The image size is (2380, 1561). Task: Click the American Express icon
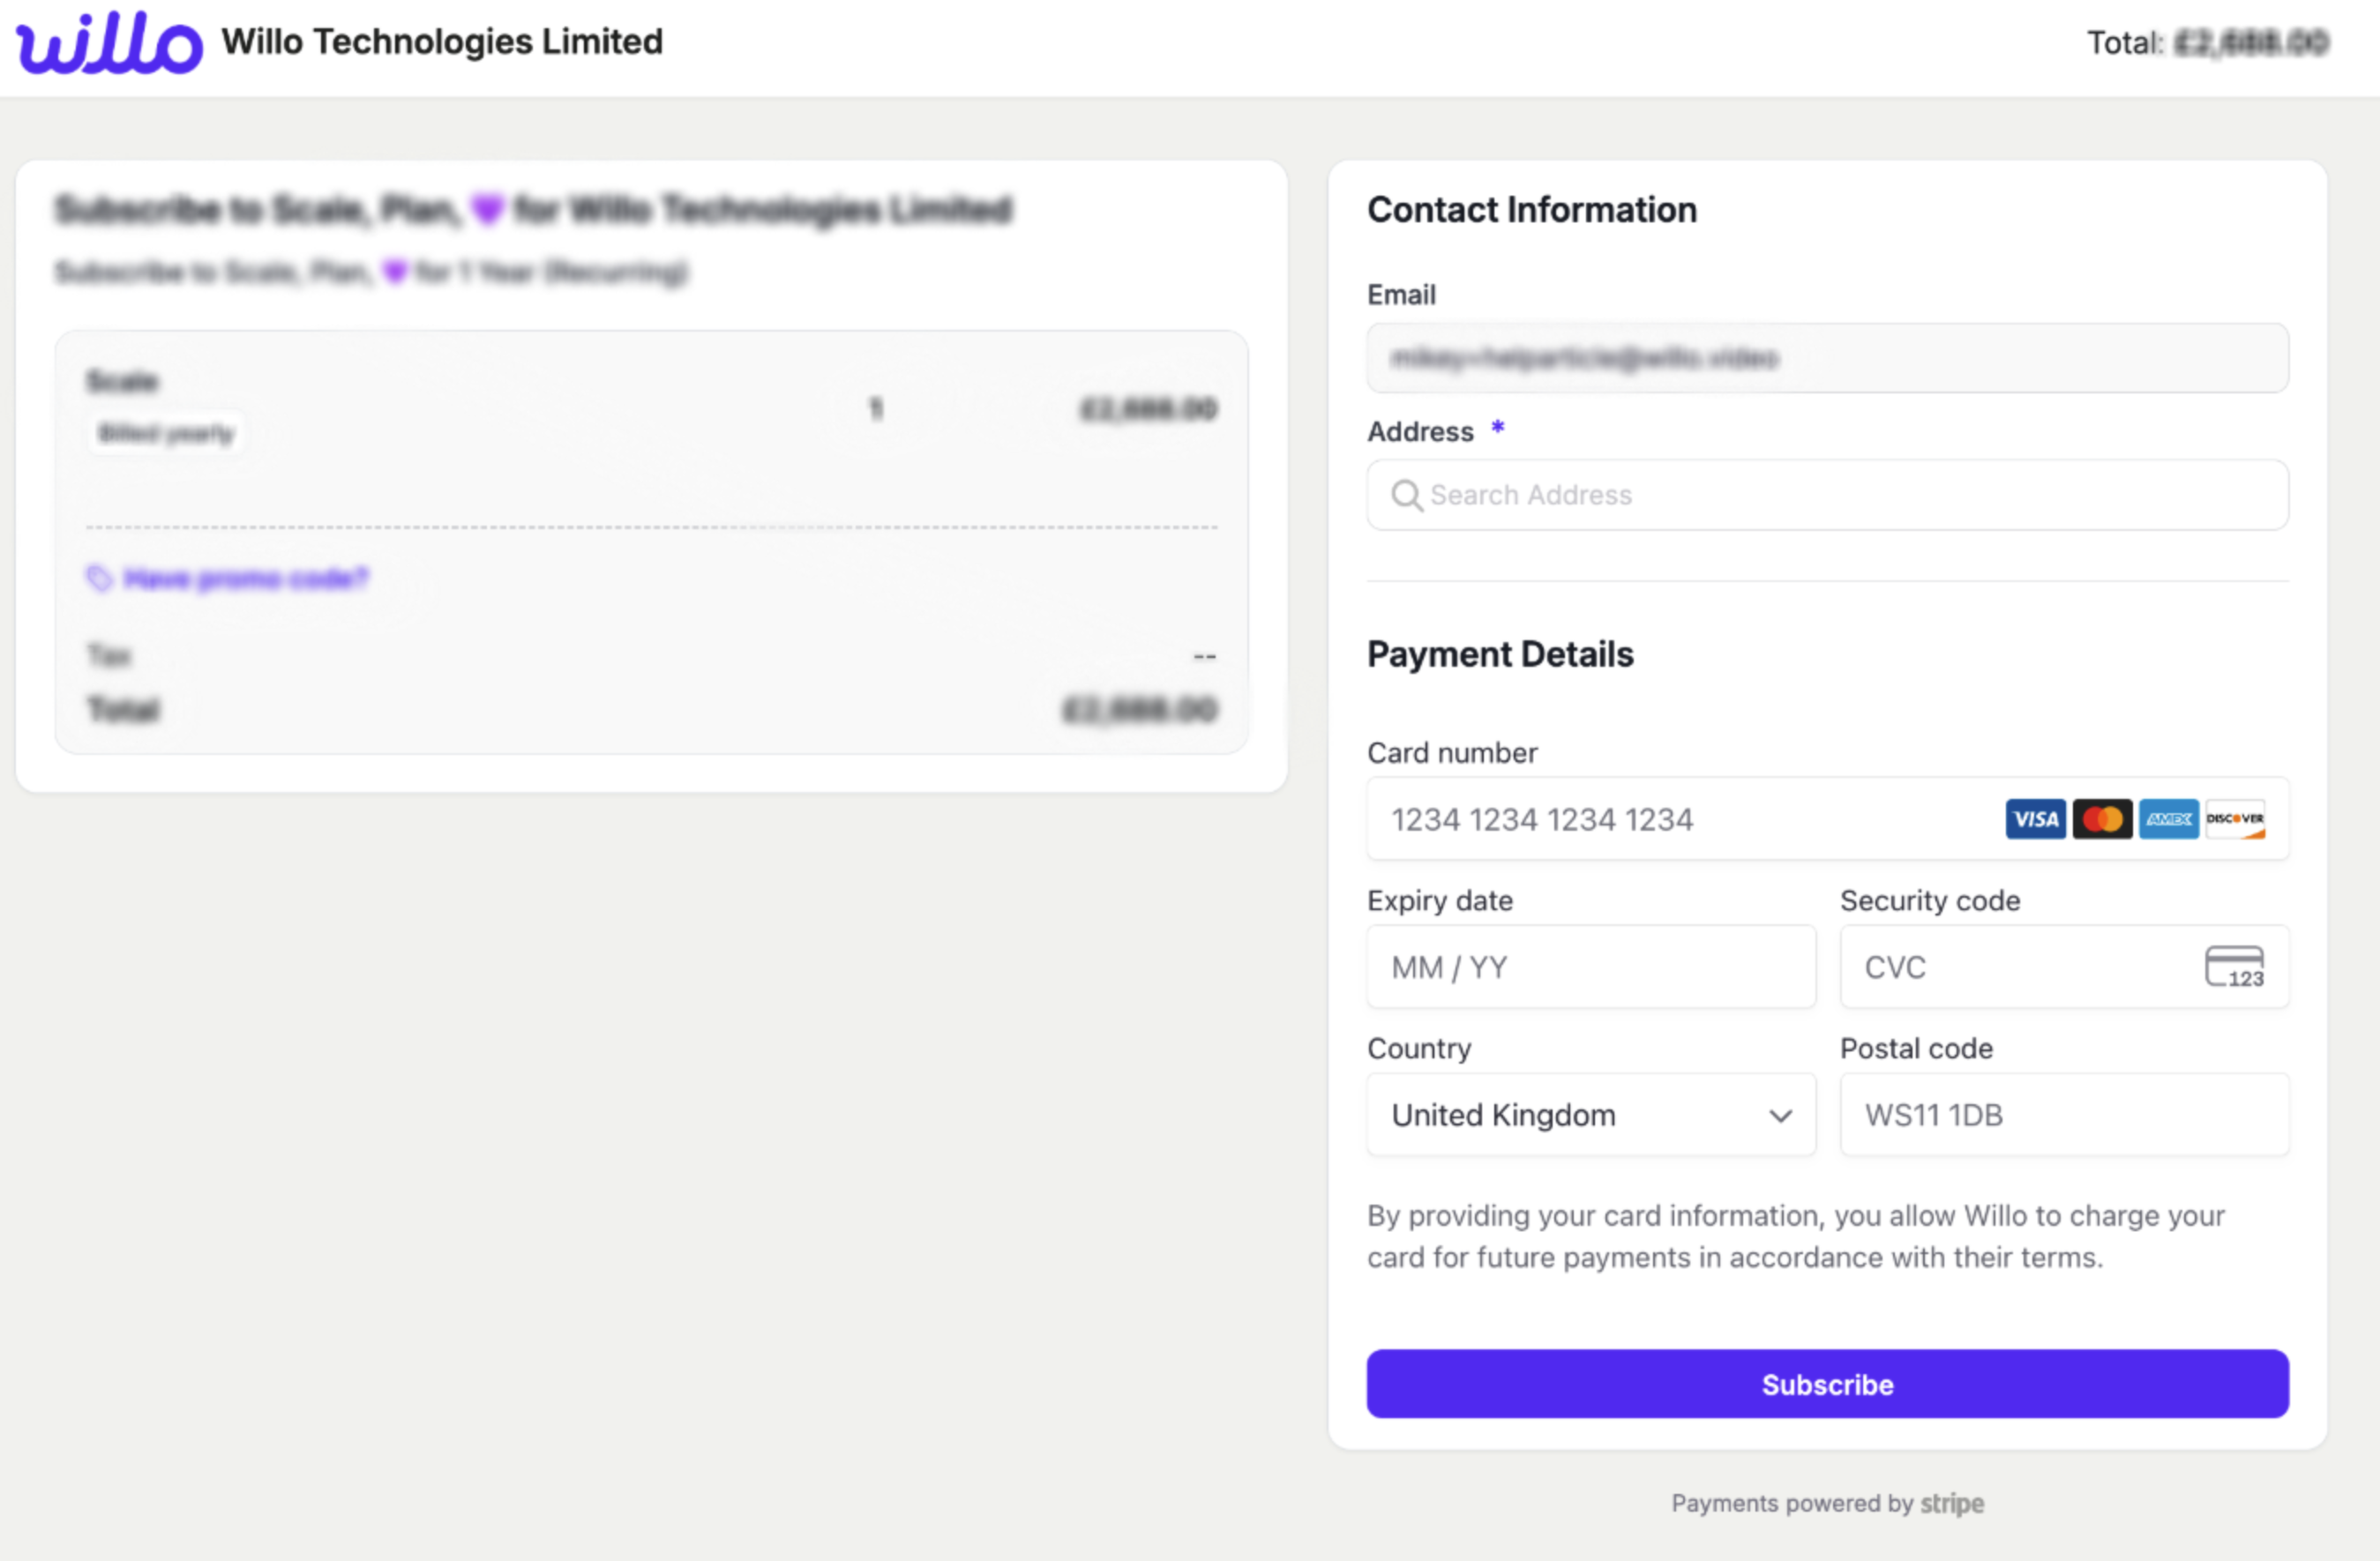click(x=2168, y=819)
